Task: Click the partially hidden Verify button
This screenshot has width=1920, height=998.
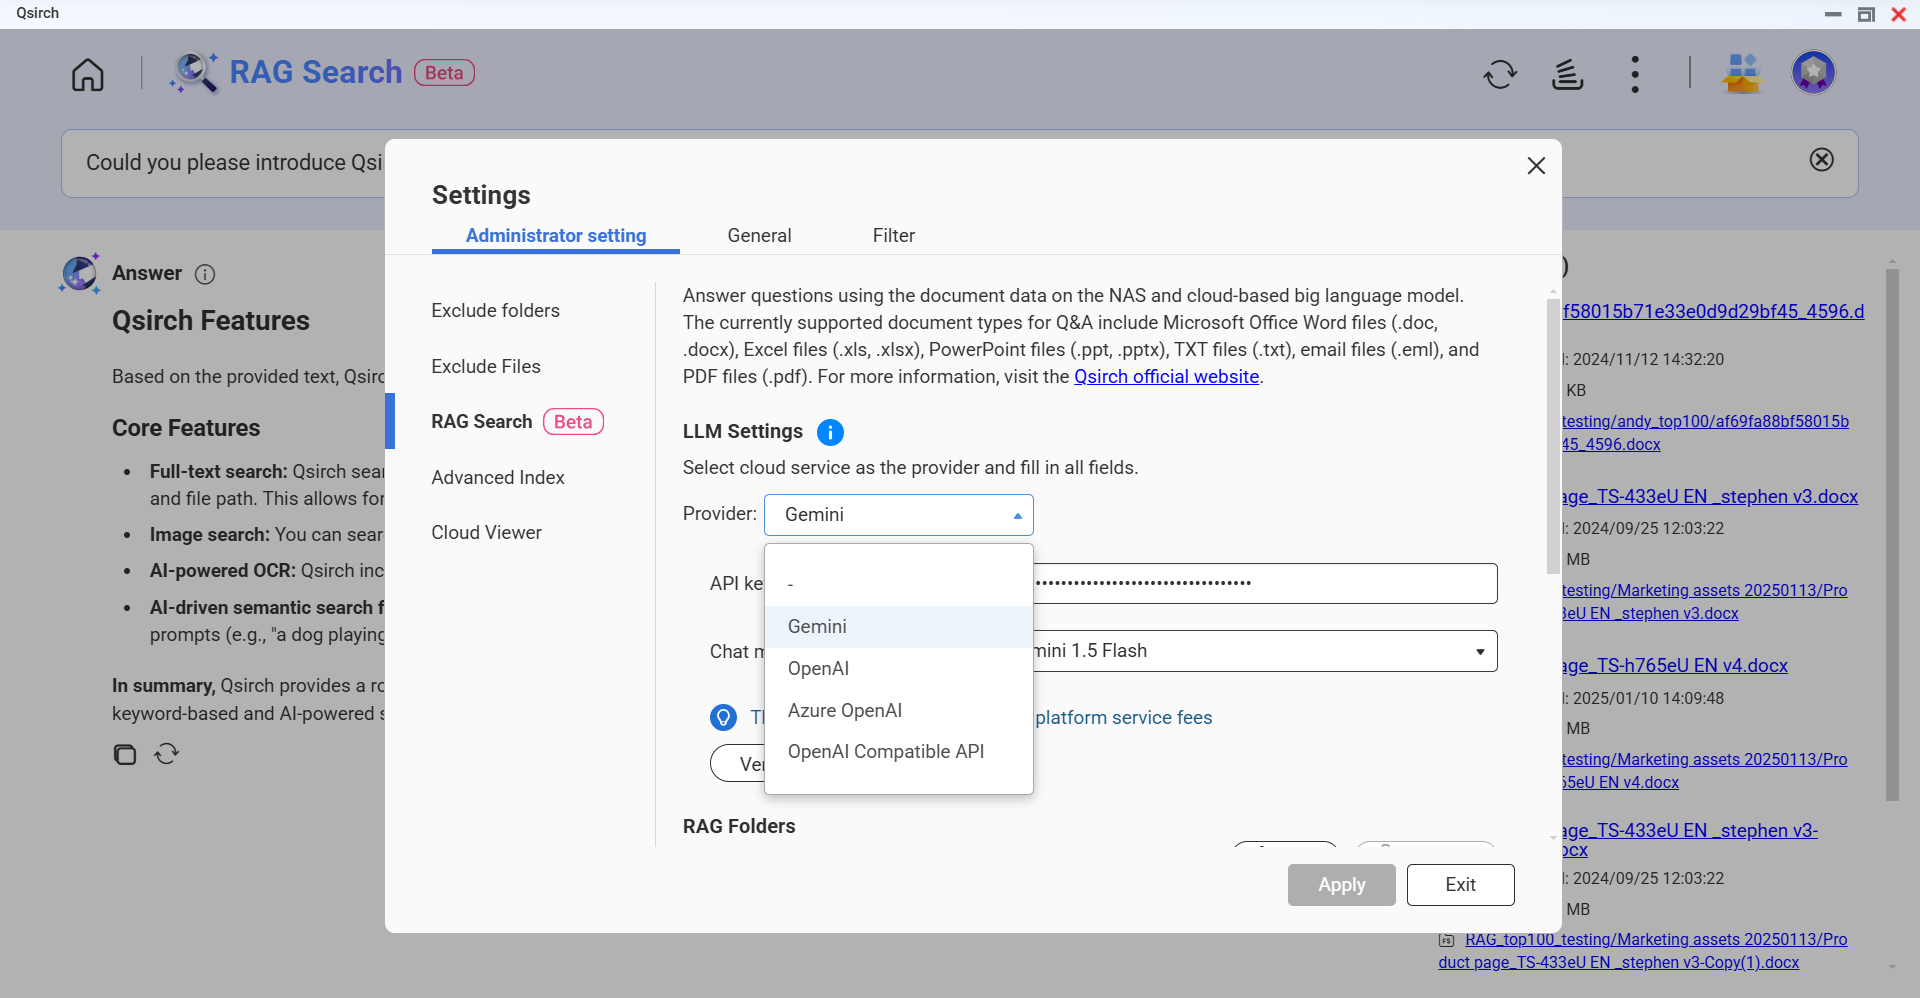Action: click(x=738, y=764)
